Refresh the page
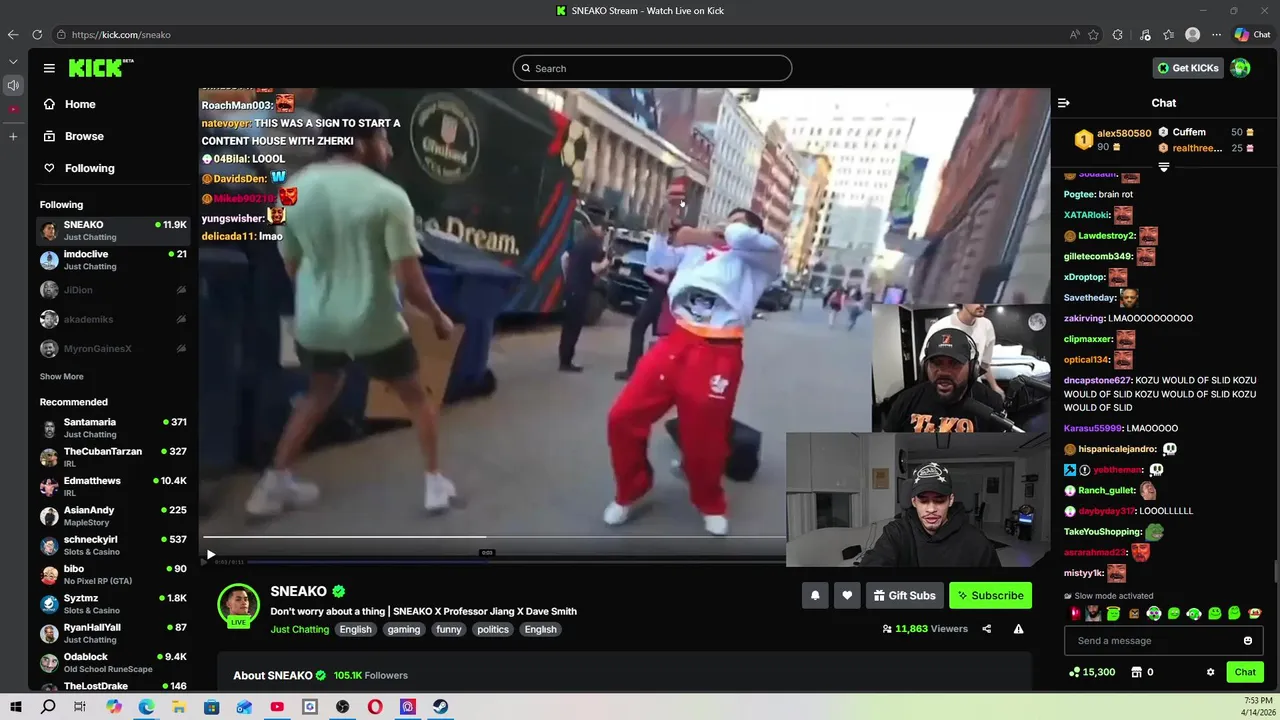Viewport: 1280px width, 720px height. [x=37, y=34]
